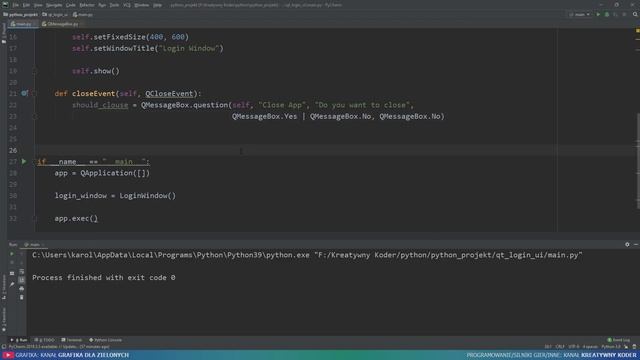Screen dimensions: 640x360
Task: Click the override gutter icon on line 21
Action: (24, 93)
